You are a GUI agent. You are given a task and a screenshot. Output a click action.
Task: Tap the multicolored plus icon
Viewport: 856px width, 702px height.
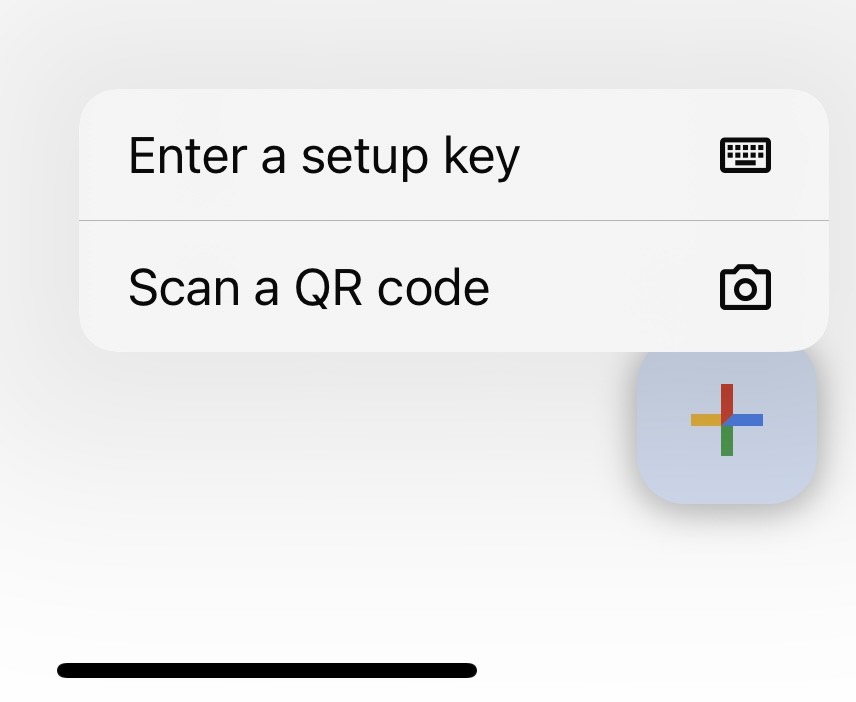727,420
